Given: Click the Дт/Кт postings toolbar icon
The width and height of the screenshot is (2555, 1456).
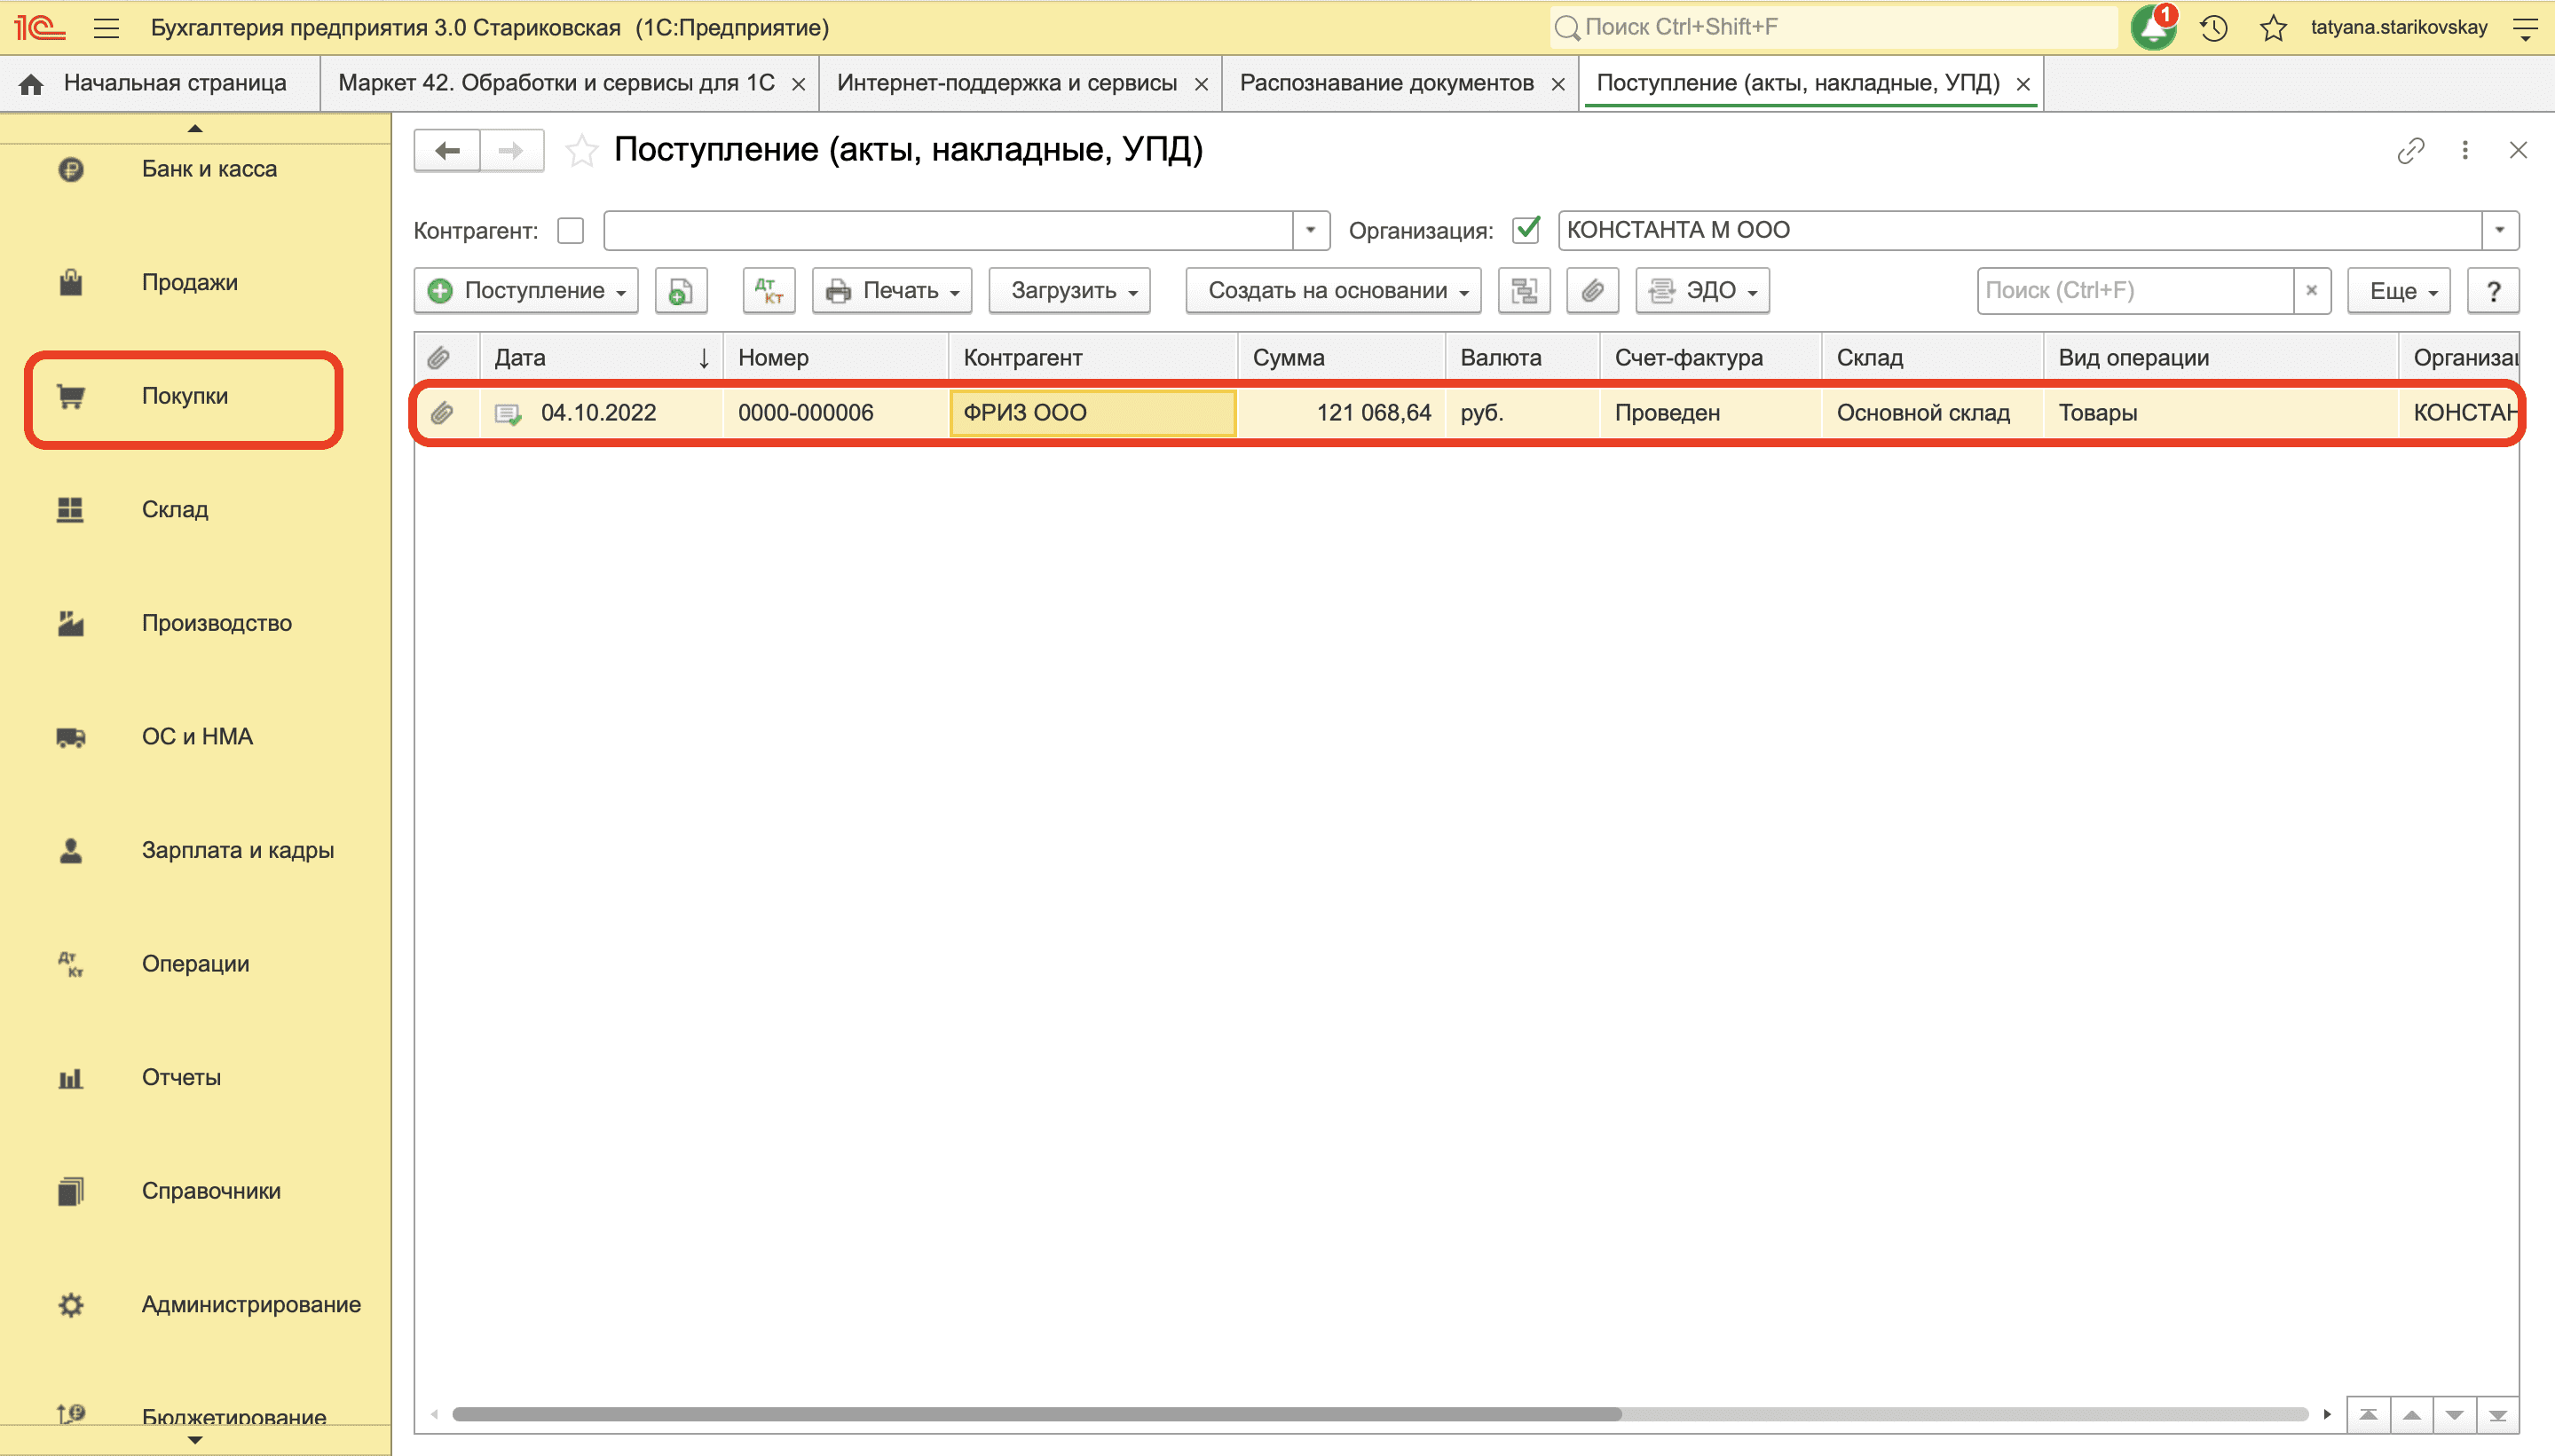Looking at the screenshot, I should [769, 290].
